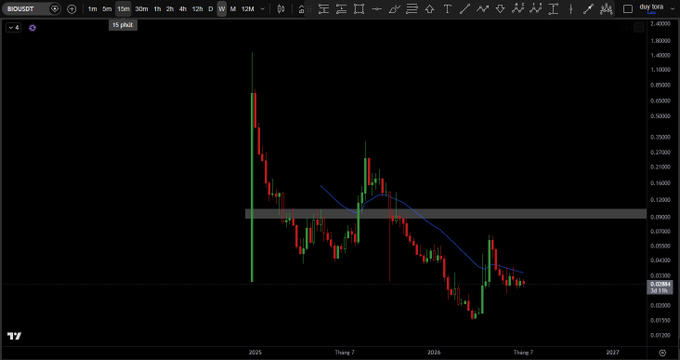
Task: Select the 12M timeframe
Action: (x=248, y=9)
